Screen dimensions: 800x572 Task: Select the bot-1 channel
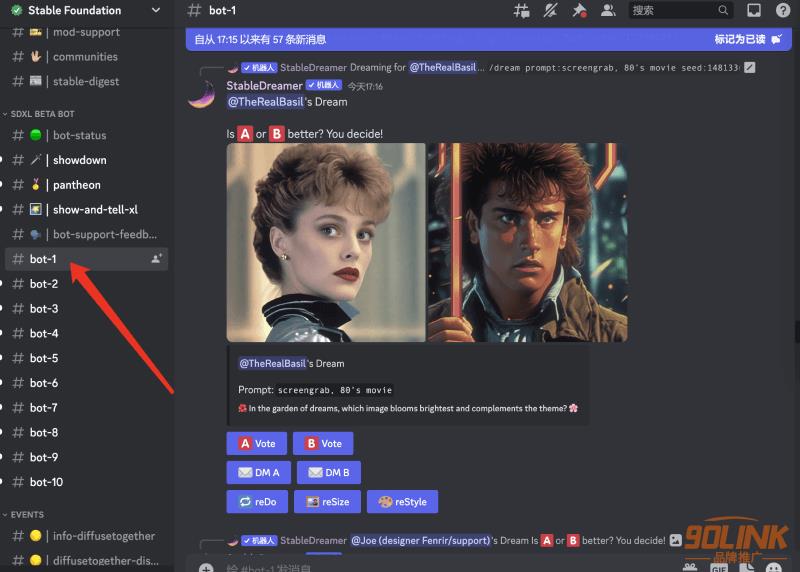click(87, 259)
